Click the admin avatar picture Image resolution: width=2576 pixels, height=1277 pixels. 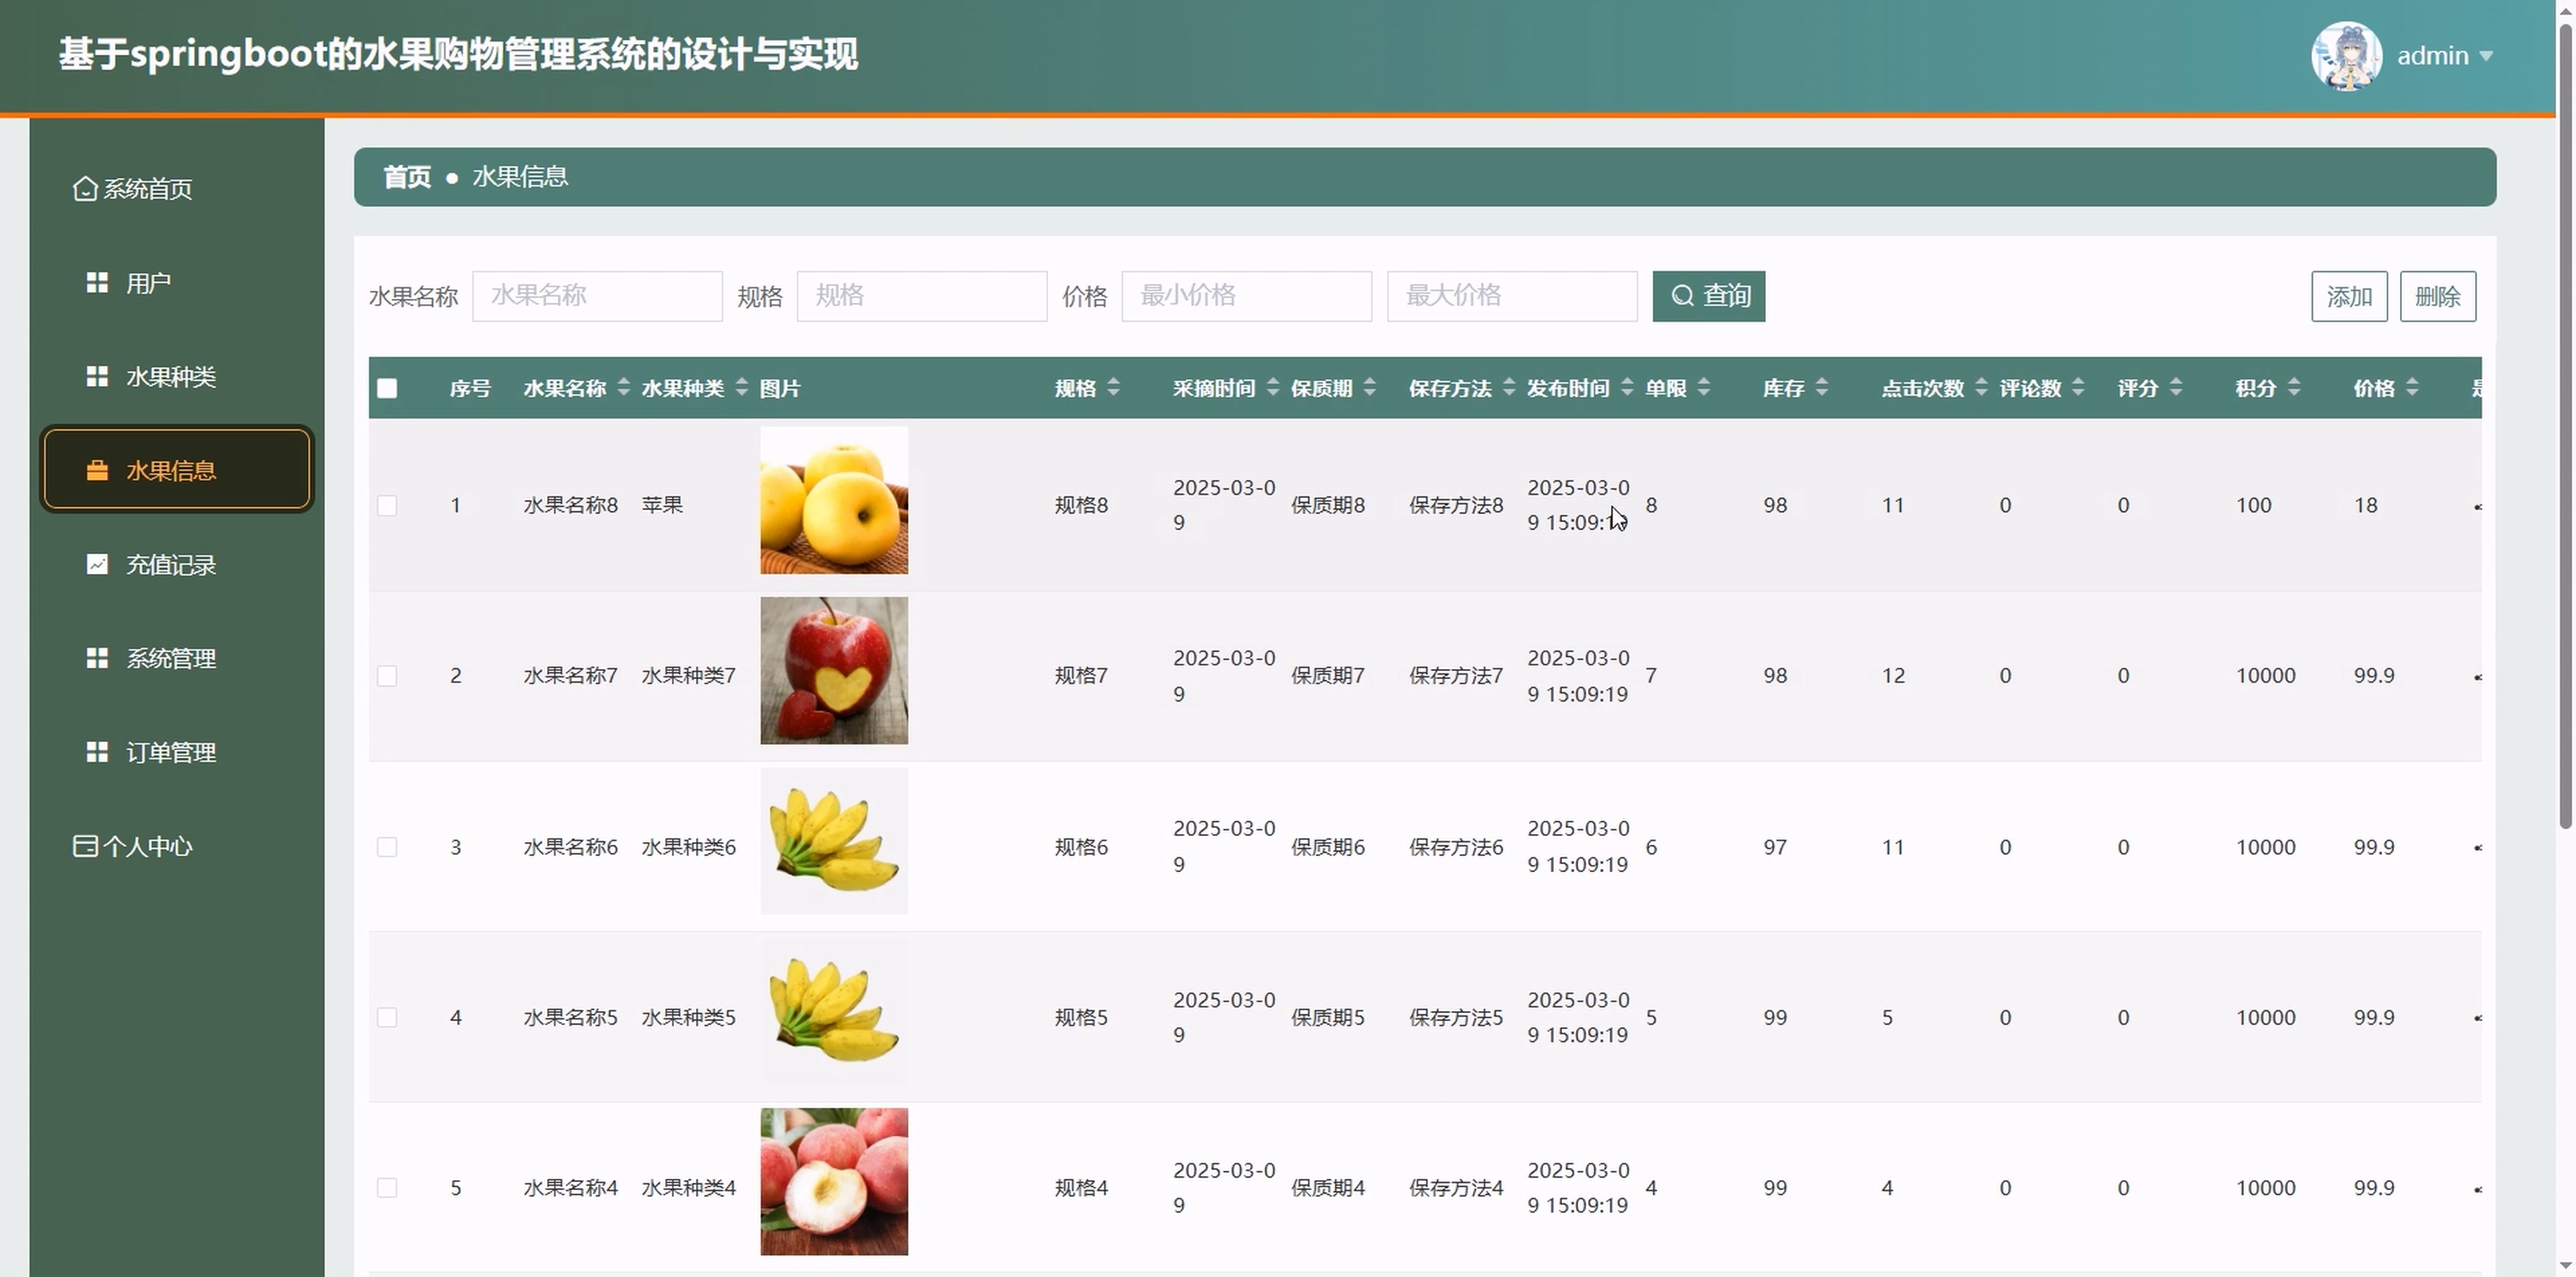click(x=2345, y=56)
